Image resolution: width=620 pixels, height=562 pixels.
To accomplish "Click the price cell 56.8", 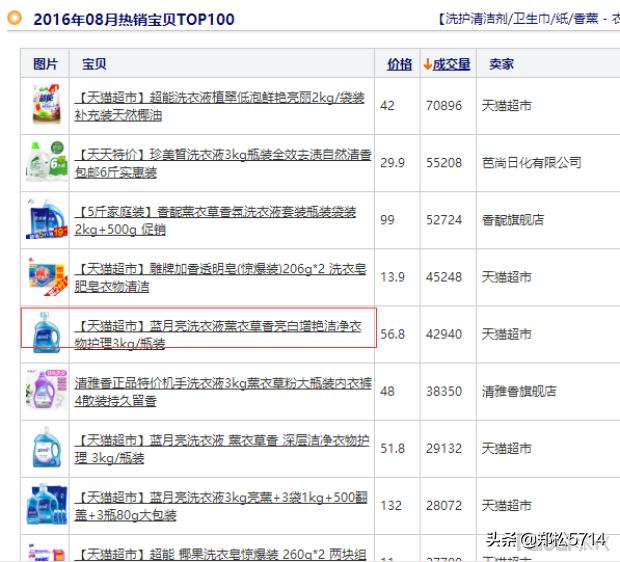I will 392,334.
